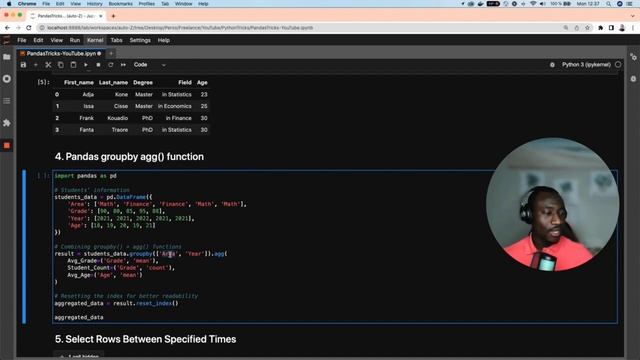Click heading 5. Select Rows Between Specified Times

145,339
